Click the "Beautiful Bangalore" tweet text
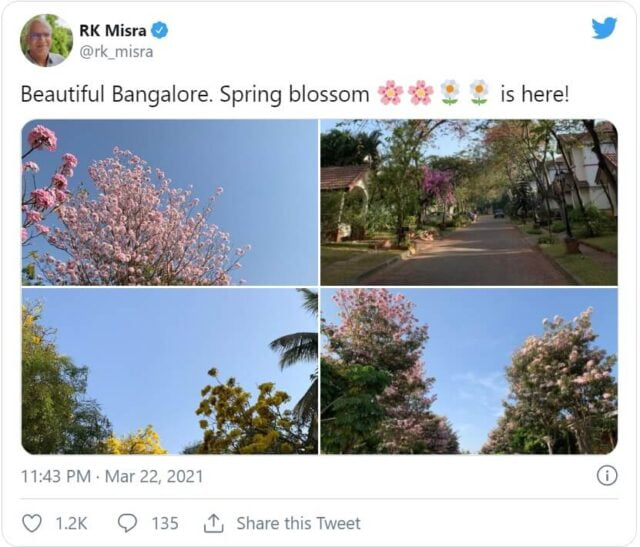640x547 pixels. click(195, 95)
